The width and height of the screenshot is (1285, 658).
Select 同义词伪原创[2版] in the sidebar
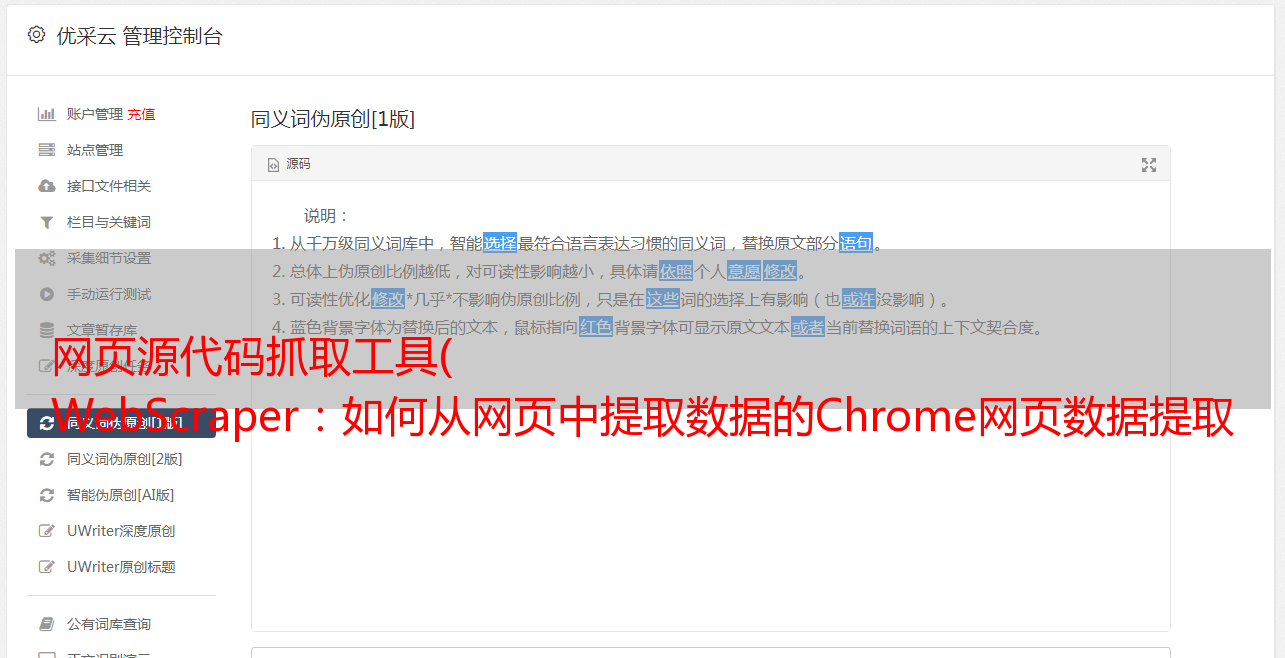click(x=121, y=459)
